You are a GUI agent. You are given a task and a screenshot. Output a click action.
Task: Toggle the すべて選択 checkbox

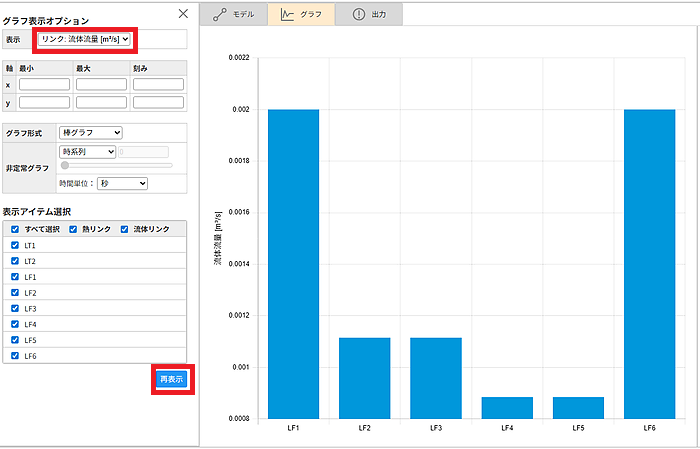(x=14, y=229)
